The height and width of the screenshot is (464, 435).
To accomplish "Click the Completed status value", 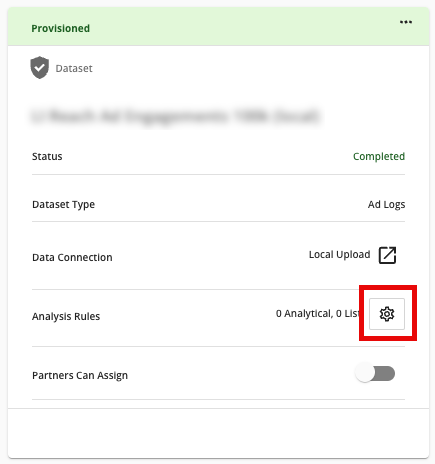I will click(379, 156).
